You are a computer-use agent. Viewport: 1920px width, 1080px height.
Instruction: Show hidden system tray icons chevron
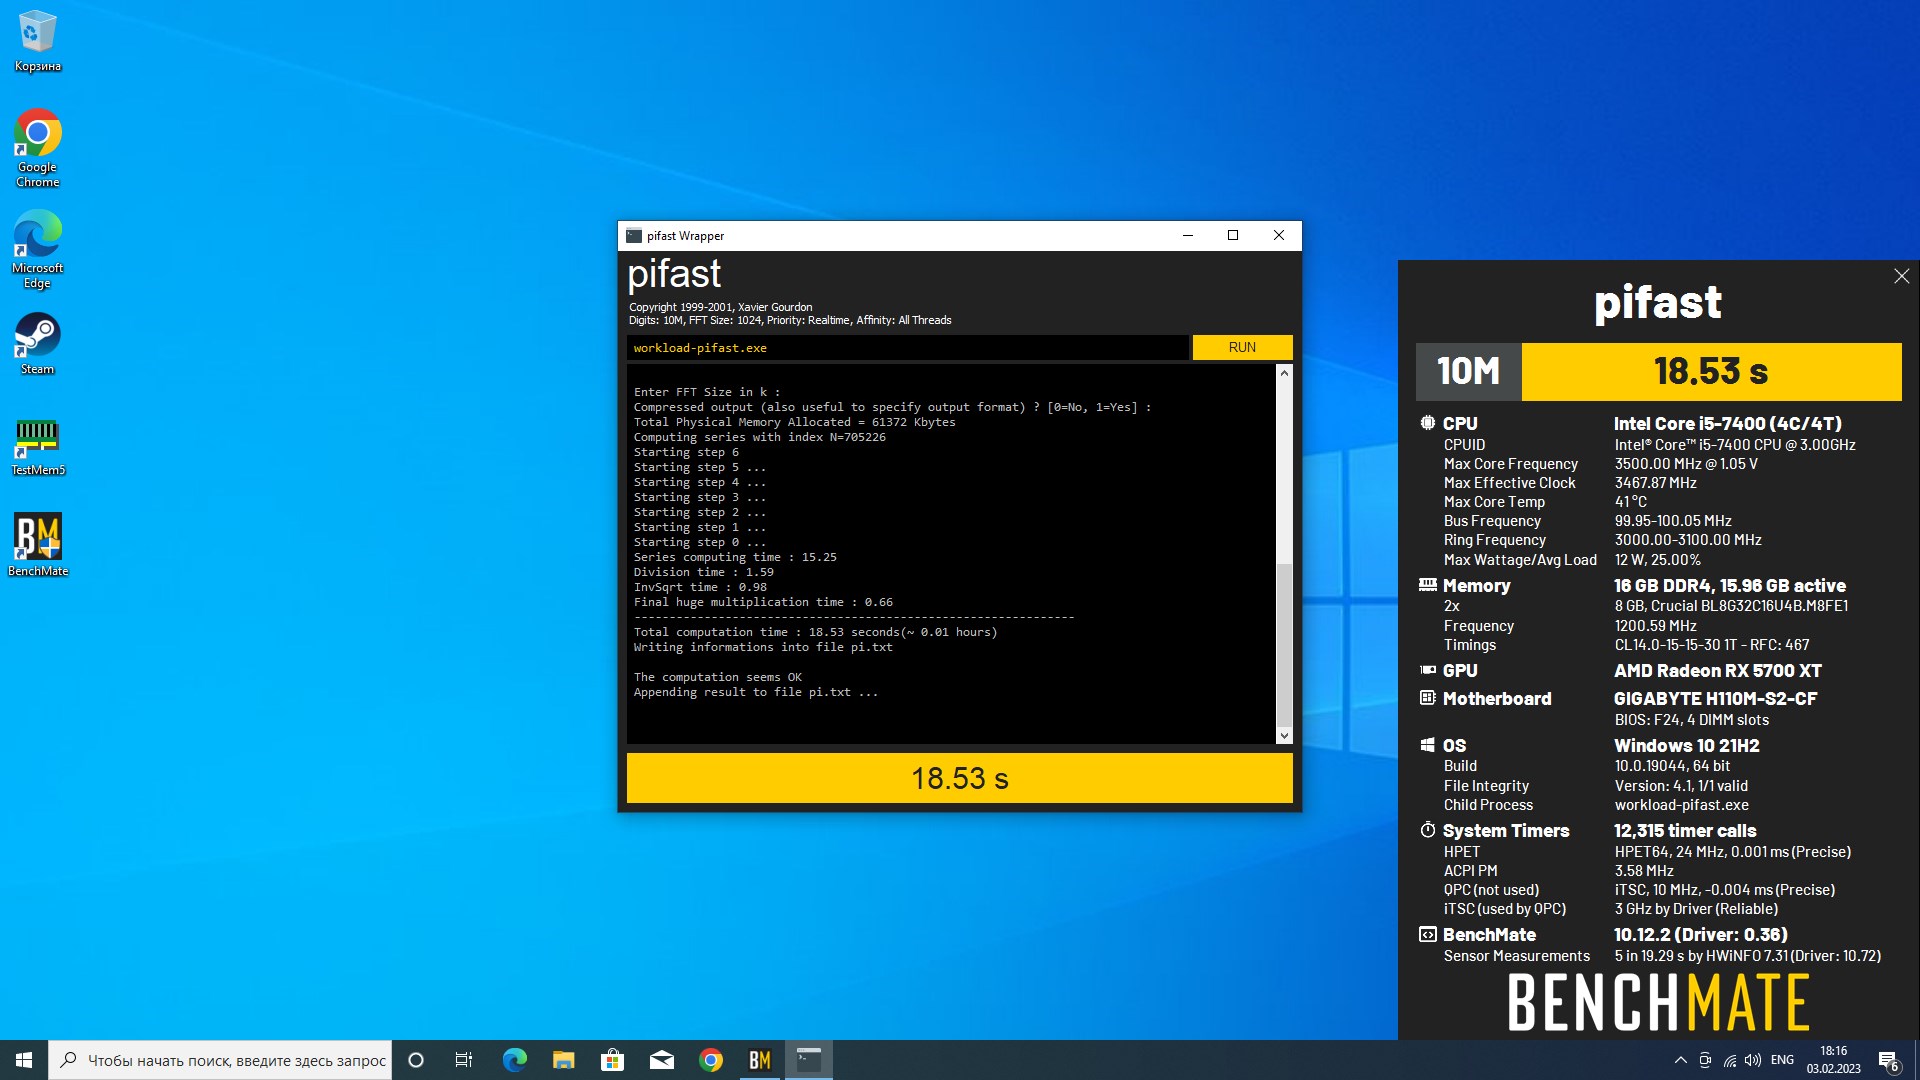coord(1680,1060)
